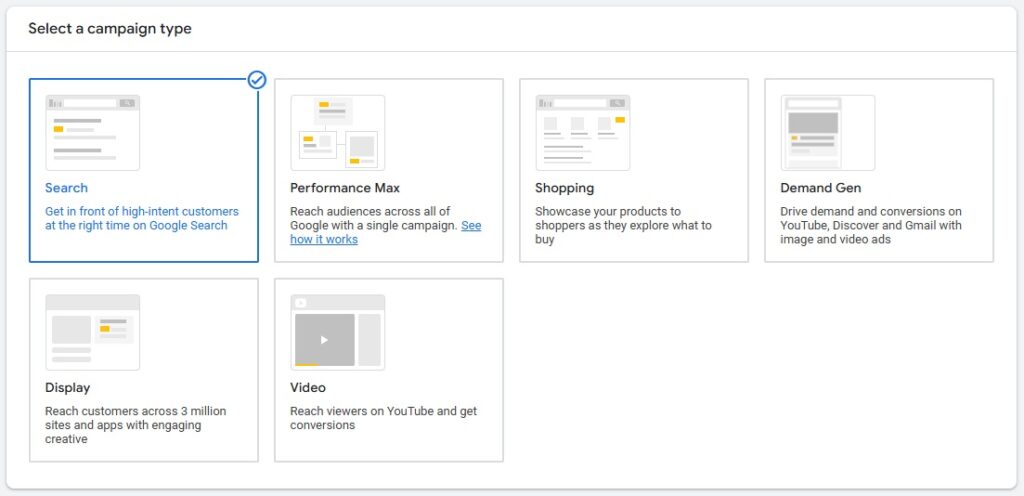Click Demand Gen description mentioning YouTube, Discover
This screenshot has height=496, width=1024.
[871, 225]
